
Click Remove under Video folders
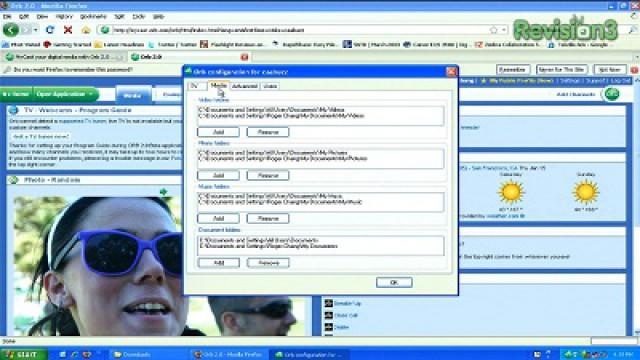click(268, 132)
